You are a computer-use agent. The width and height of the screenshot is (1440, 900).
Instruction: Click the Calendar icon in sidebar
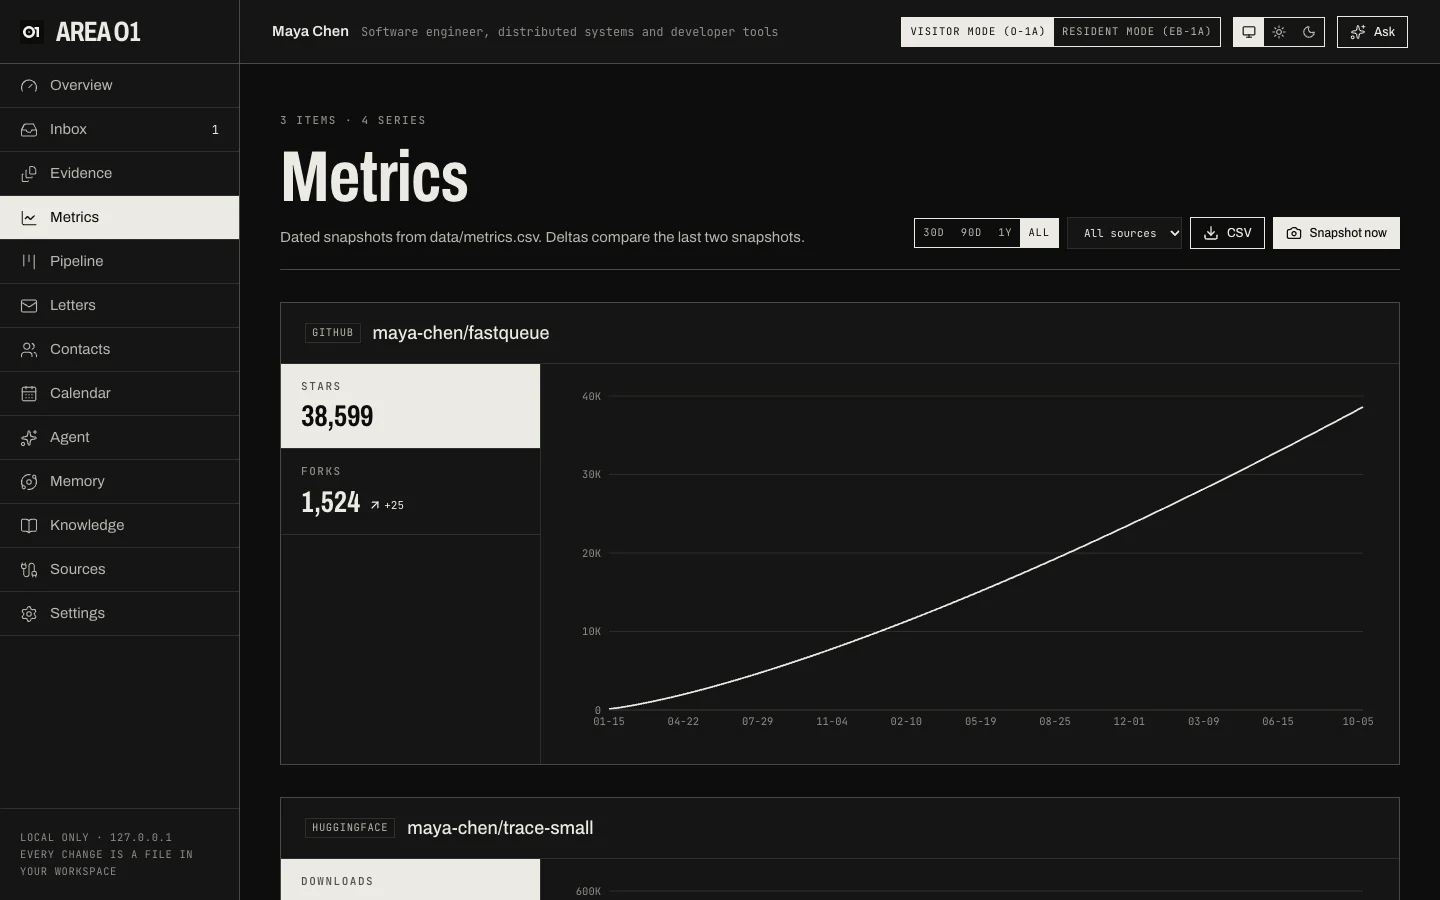(29, 394)
